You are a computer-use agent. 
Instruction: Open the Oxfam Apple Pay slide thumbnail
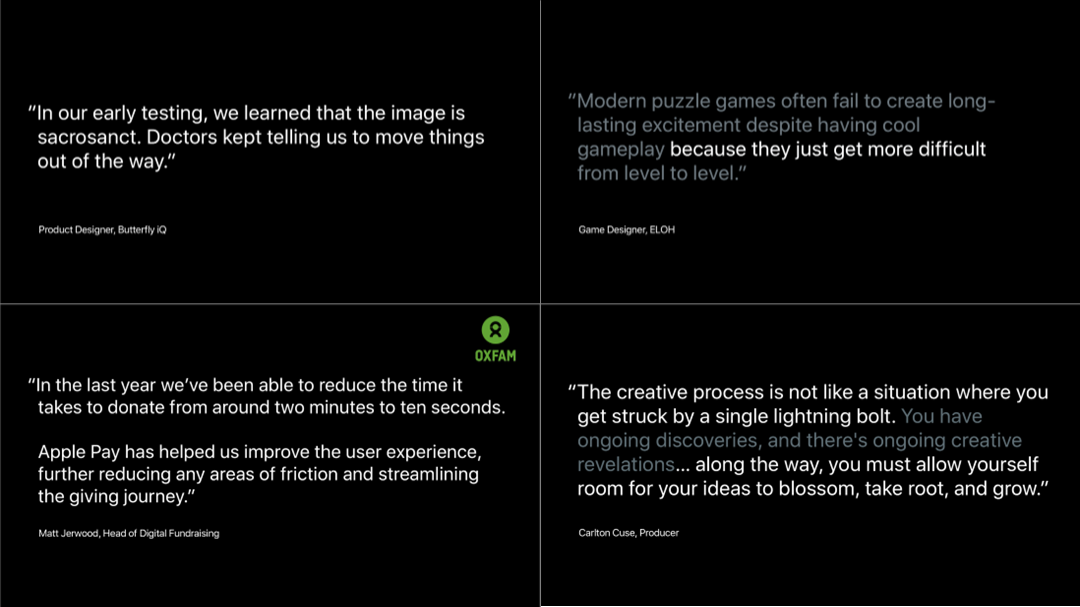[270, 455]
